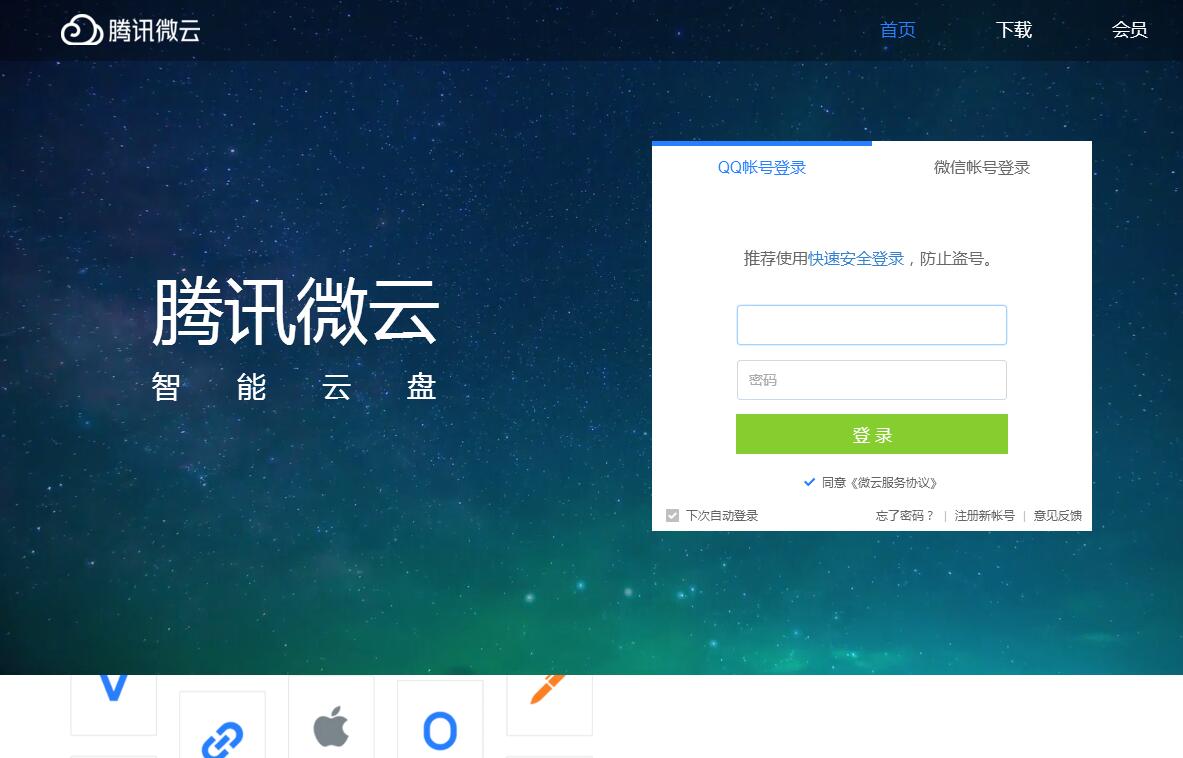
Task: Click the orange pen icon tile
Action: point(549,705)
